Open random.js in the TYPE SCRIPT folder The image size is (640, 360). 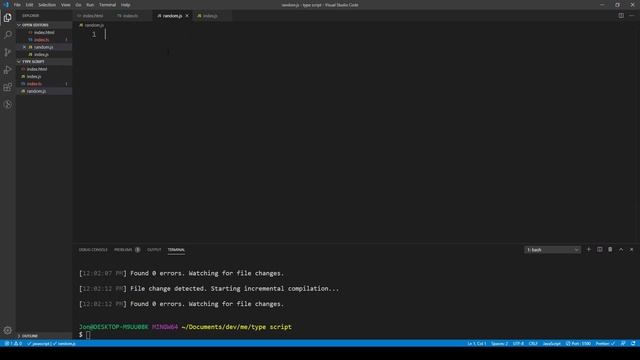pos(44,91)
